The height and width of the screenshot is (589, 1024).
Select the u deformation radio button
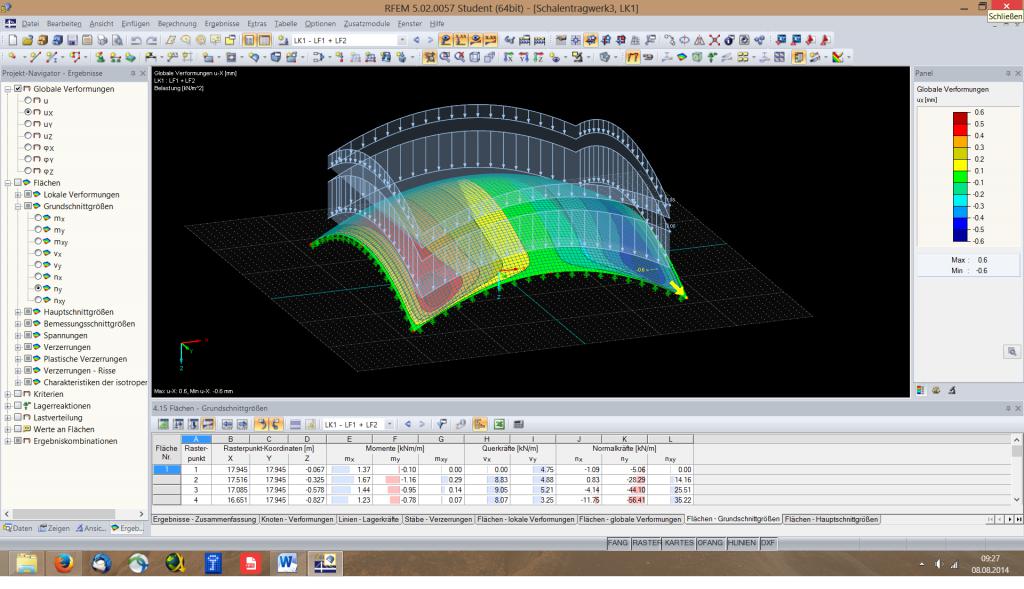pos(28,101)
